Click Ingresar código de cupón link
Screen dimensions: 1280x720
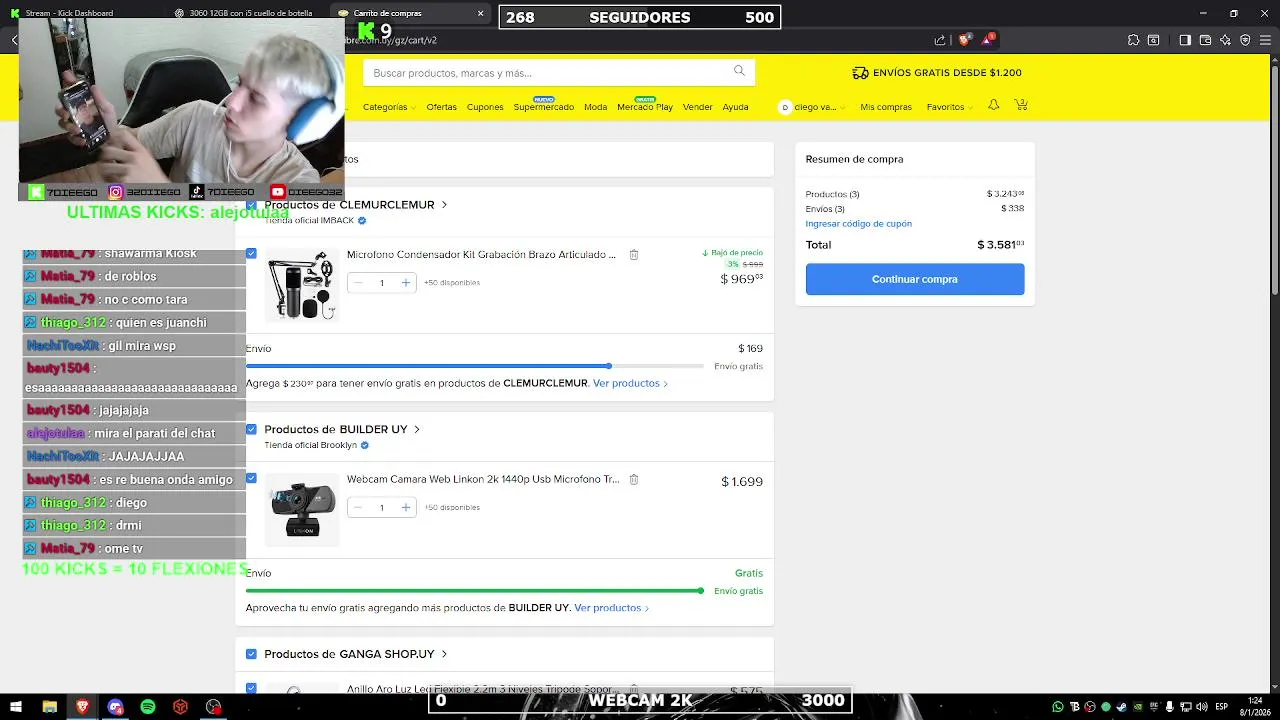[859, 224]
